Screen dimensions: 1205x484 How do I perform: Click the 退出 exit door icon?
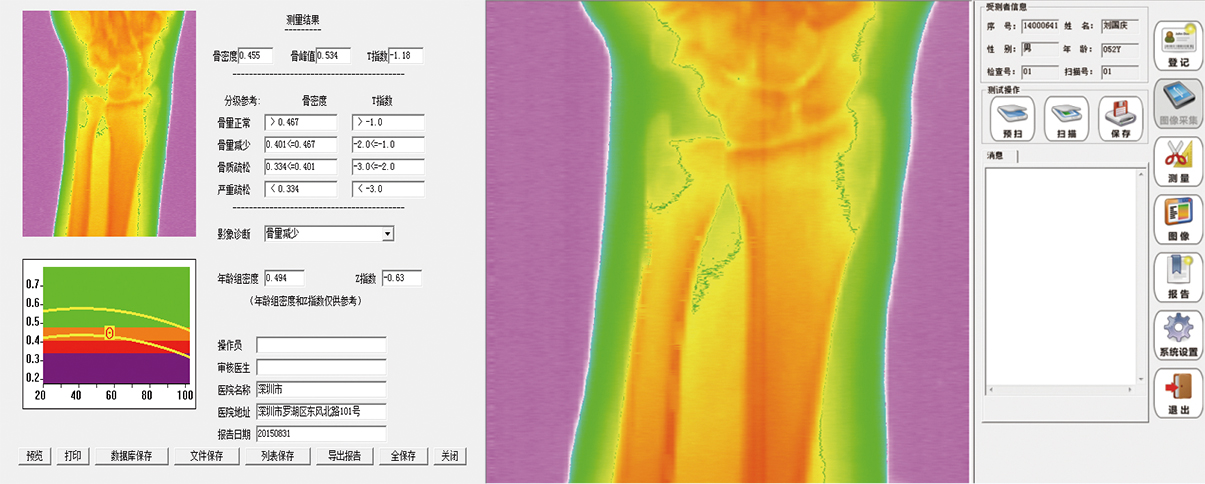(1178, 392)
